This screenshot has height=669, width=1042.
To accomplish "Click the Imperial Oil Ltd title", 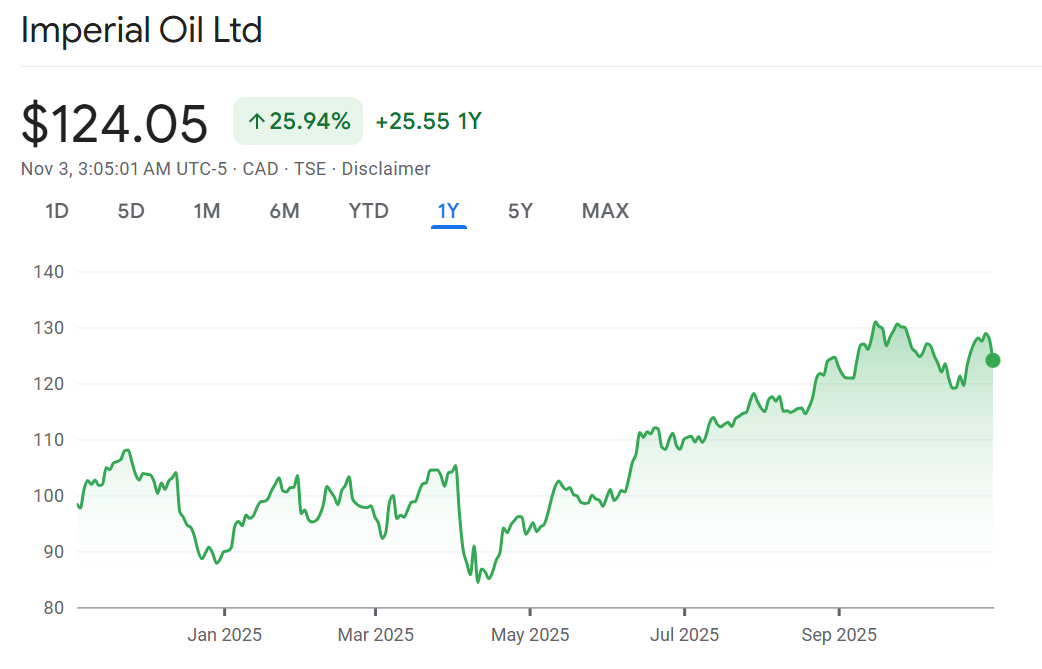I will click(x=141, y=30).
